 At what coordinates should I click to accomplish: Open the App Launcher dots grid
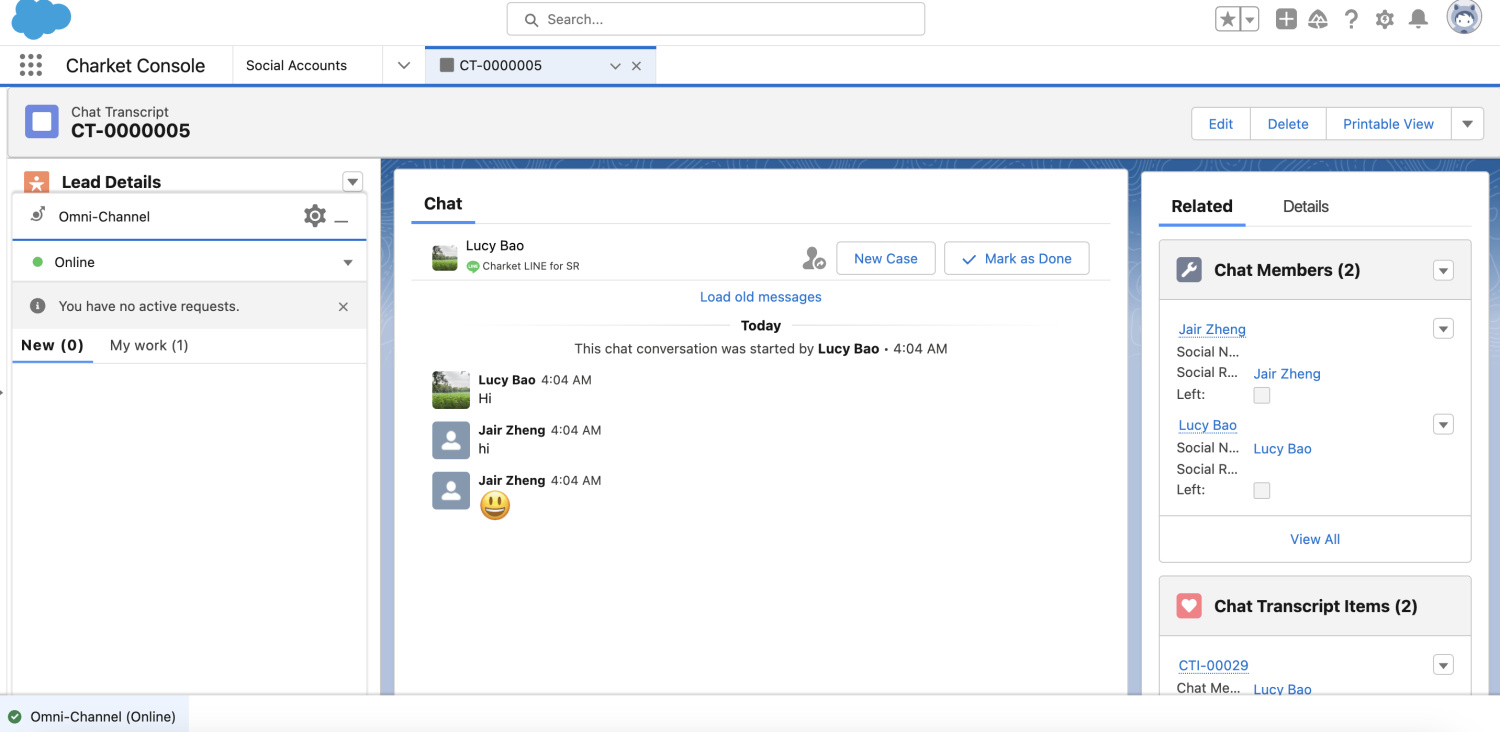[31, 66]
